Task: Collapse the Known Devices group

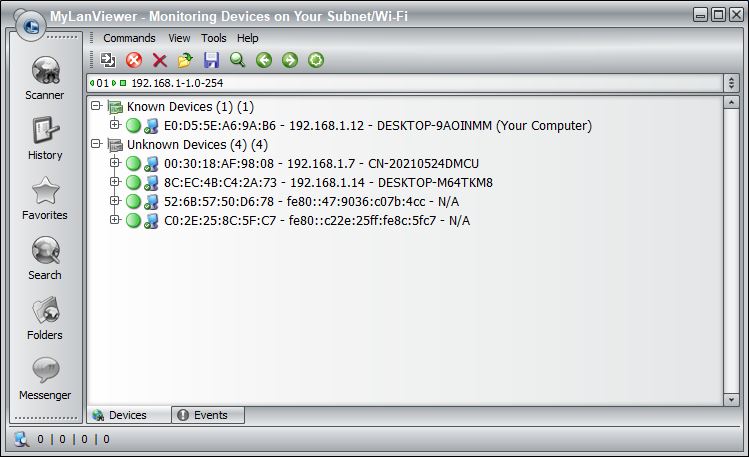Action: 96,106
